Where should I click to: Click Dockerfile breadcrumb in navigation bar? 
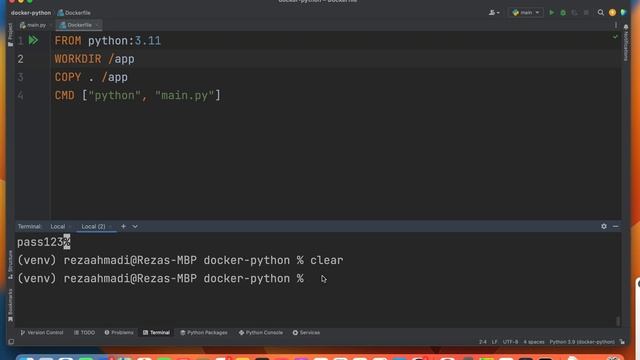[x=74, y=13]
